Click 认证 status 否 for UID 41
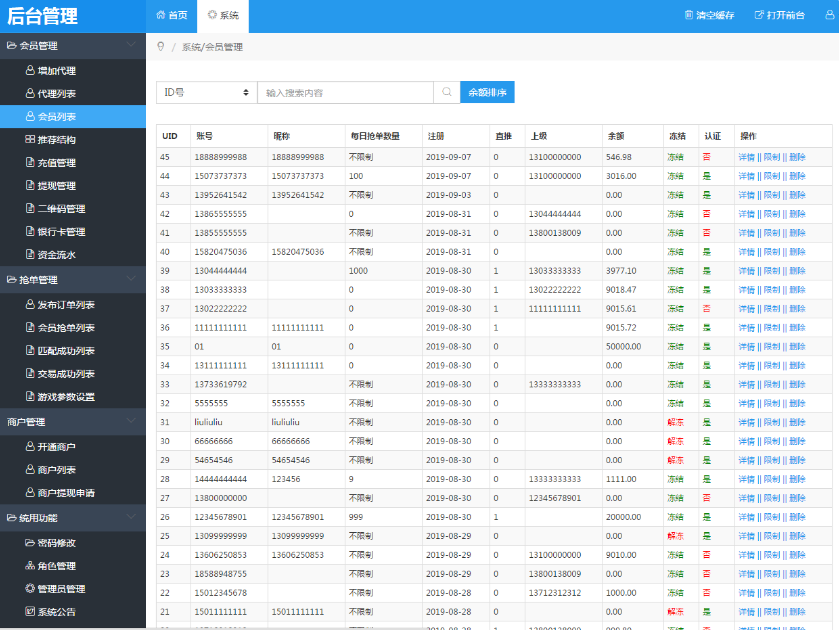 706,233
